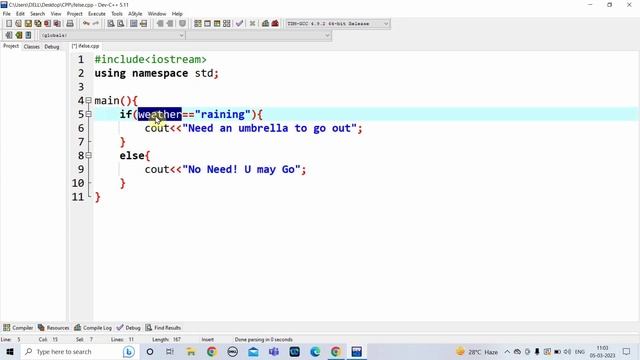Click "No Need! U may Go" text
The width and height of the screenshot is (640, 360).
(241, 169)
